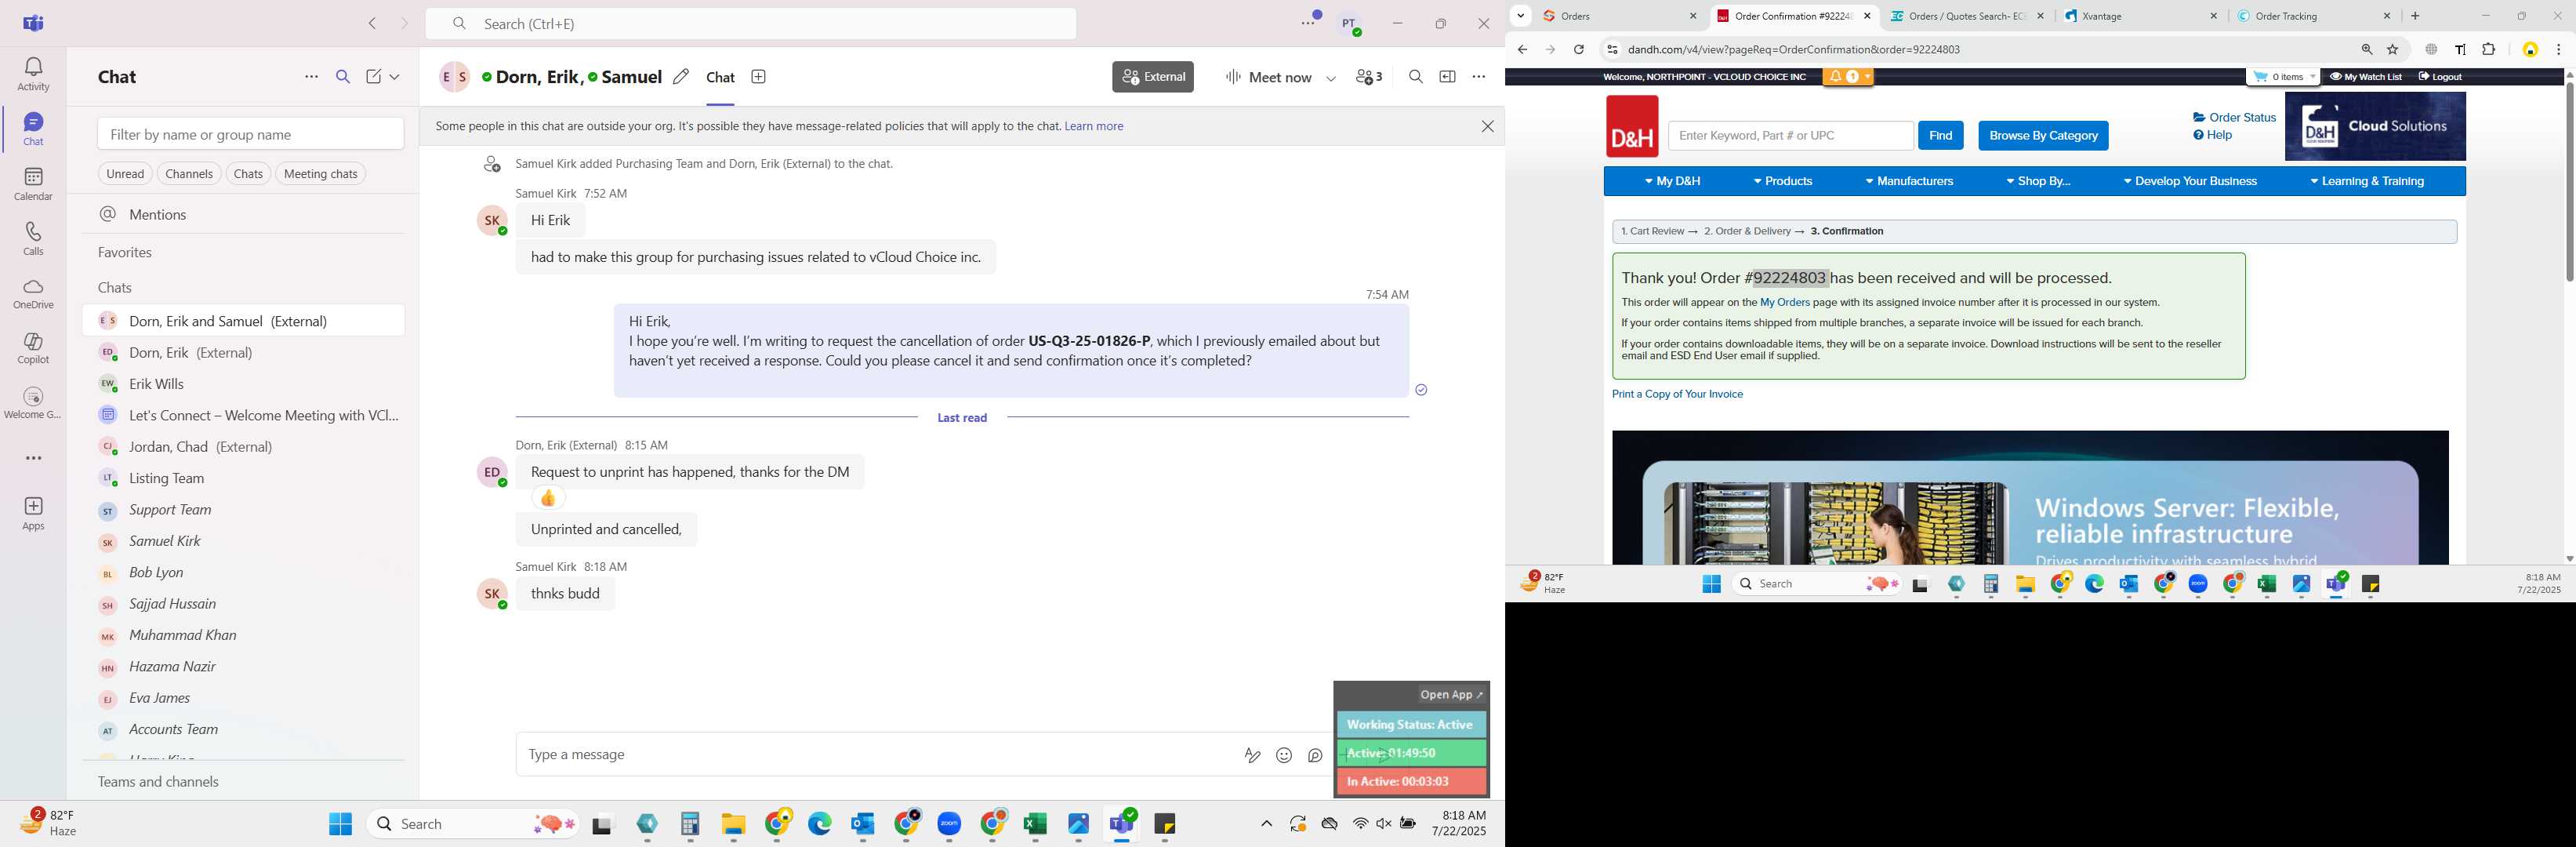2576x847 pixels.
Task: Expand the My D&H menu
Action: tap(1672, 182)
